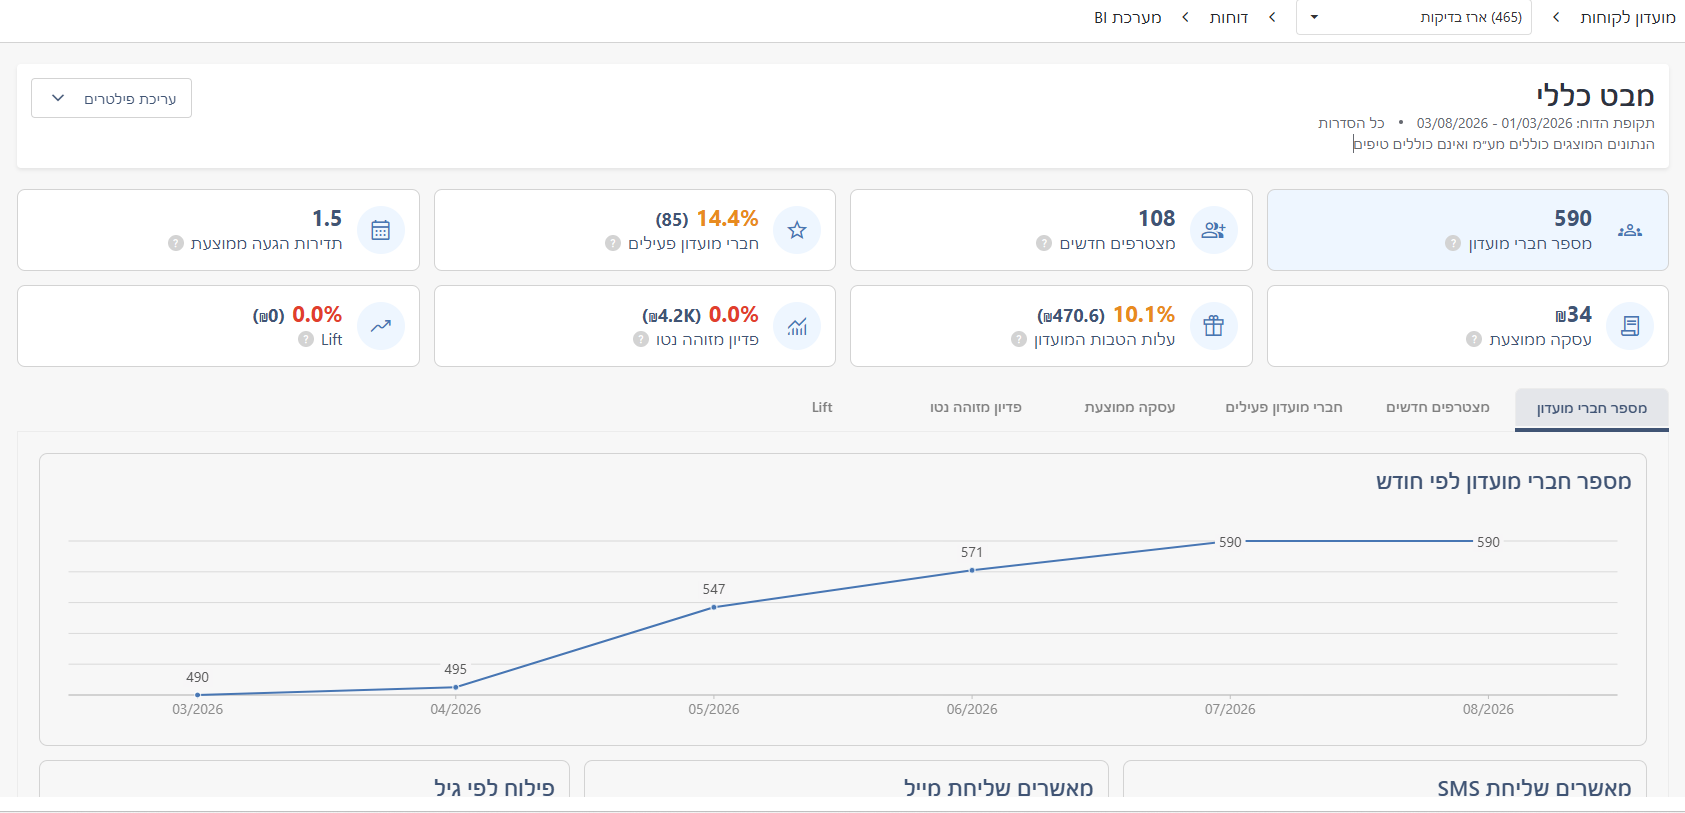Viewport: 1685px width, 813px height.
Task: Click the active members star icon
Action: (797, 230)
